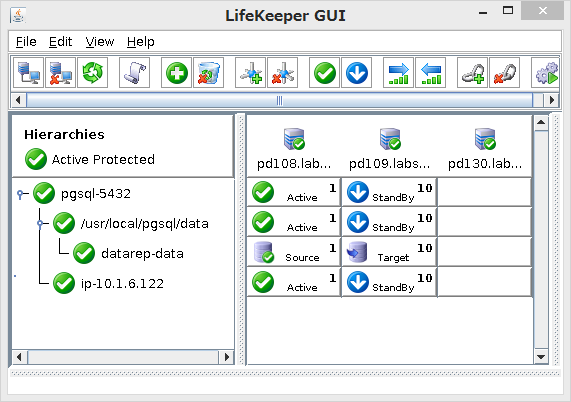Image resolution: width=571 pixels, height=402 pixels.
Task: Click the Active icon in the ip-10.1.6.122 row
Action: tap(263, 282)
